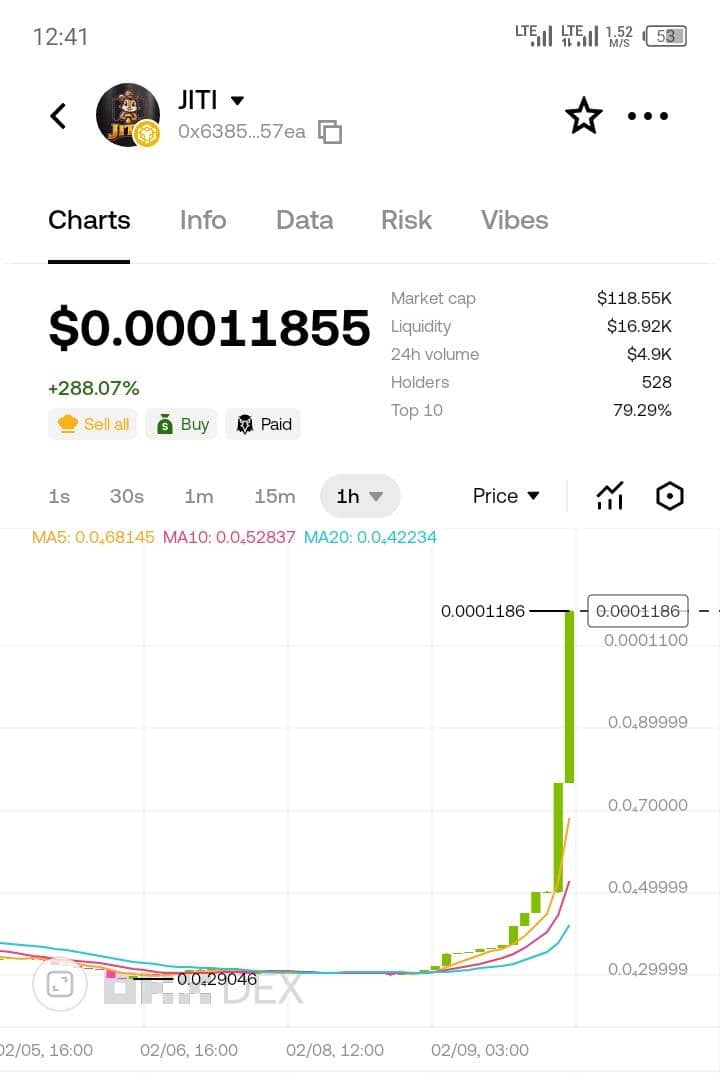This screenshot has width=720, height=1074.
Task: Tap the 02/09, 03:00 time axis label
Action: click(x=480, y=1050)
